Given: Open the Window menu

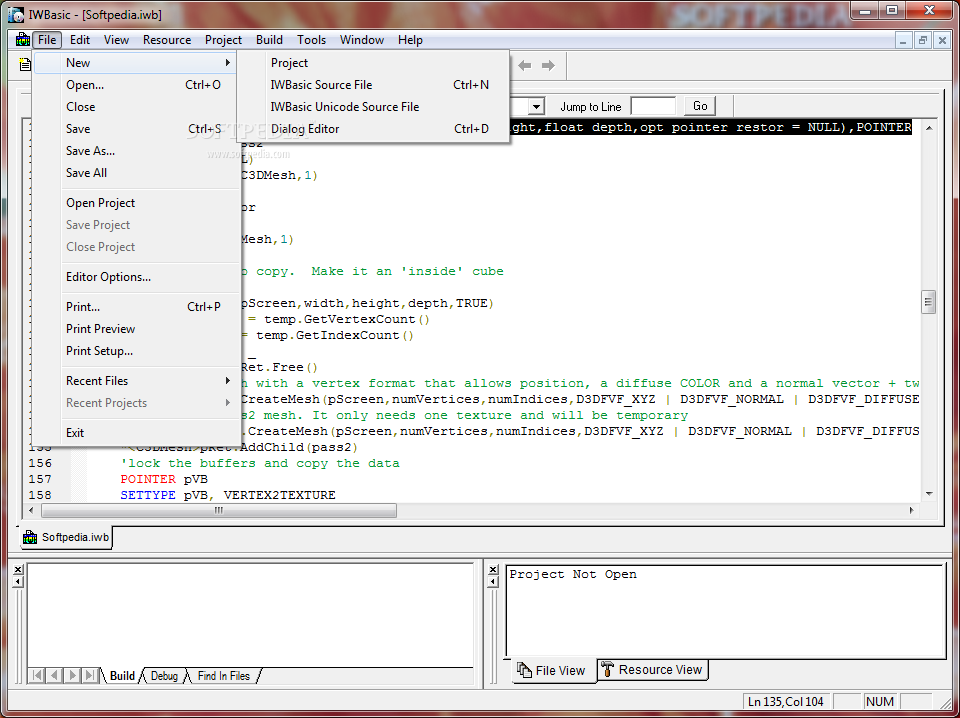Looking at the screenshot, I should (x=362, y=40).
